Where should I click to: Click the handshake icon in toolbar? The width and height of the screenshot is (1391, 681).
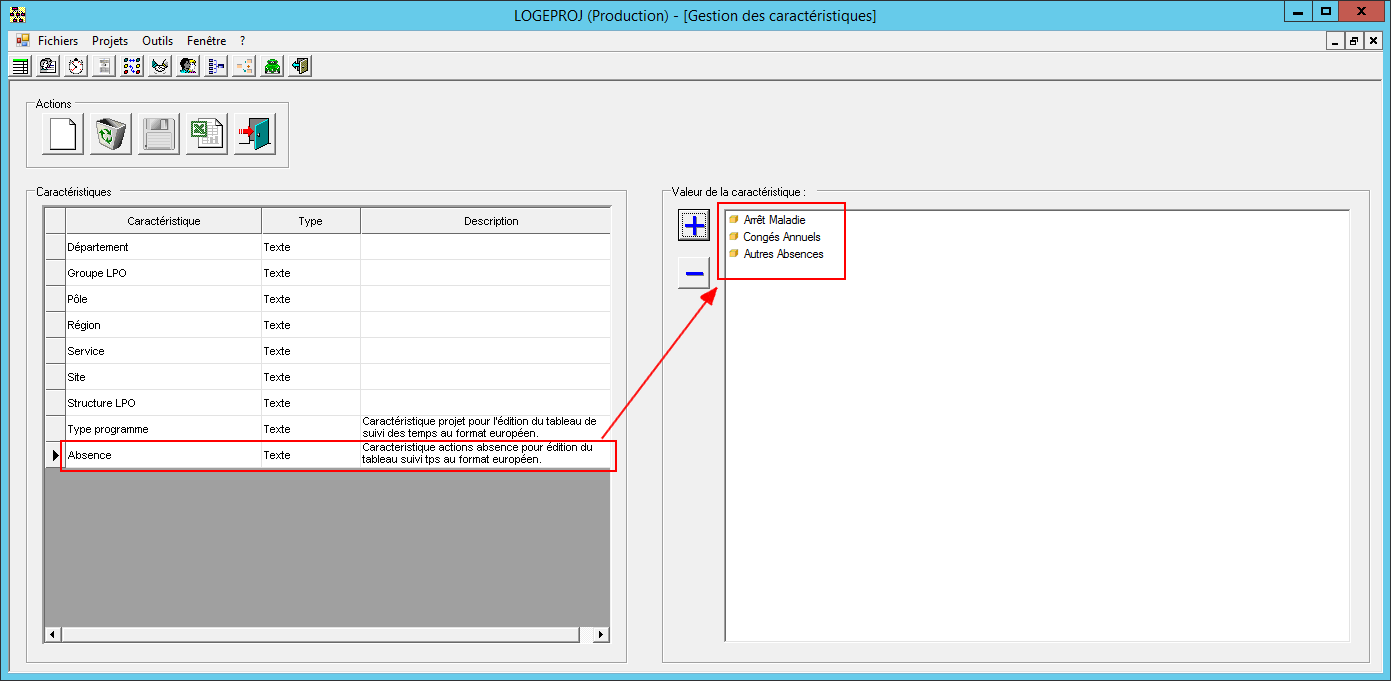[x=160, y=67]
